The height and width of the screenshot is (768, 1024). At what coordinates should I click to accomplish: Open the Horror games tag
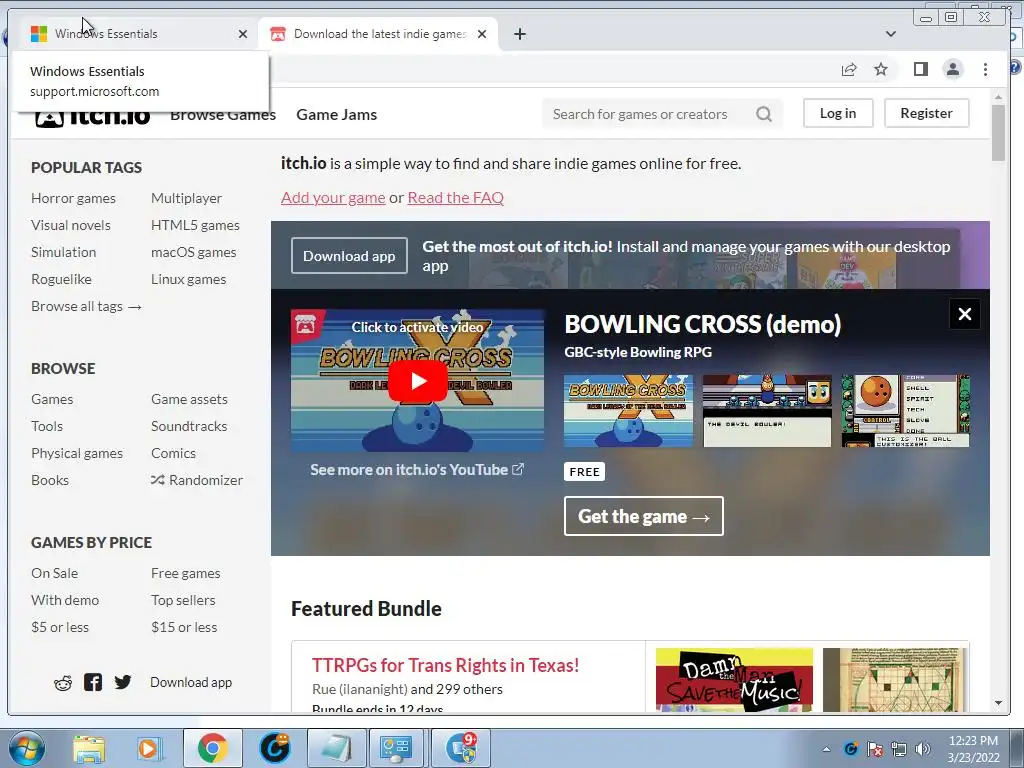pos(73,198)
